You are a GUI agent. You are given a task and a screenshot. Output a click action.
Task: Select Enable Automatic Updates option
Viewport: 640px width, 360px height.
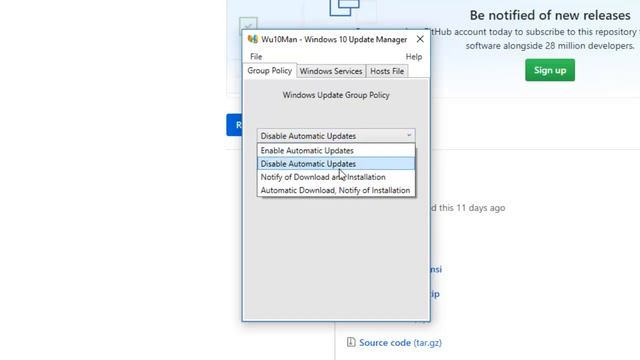coord(336,151)
